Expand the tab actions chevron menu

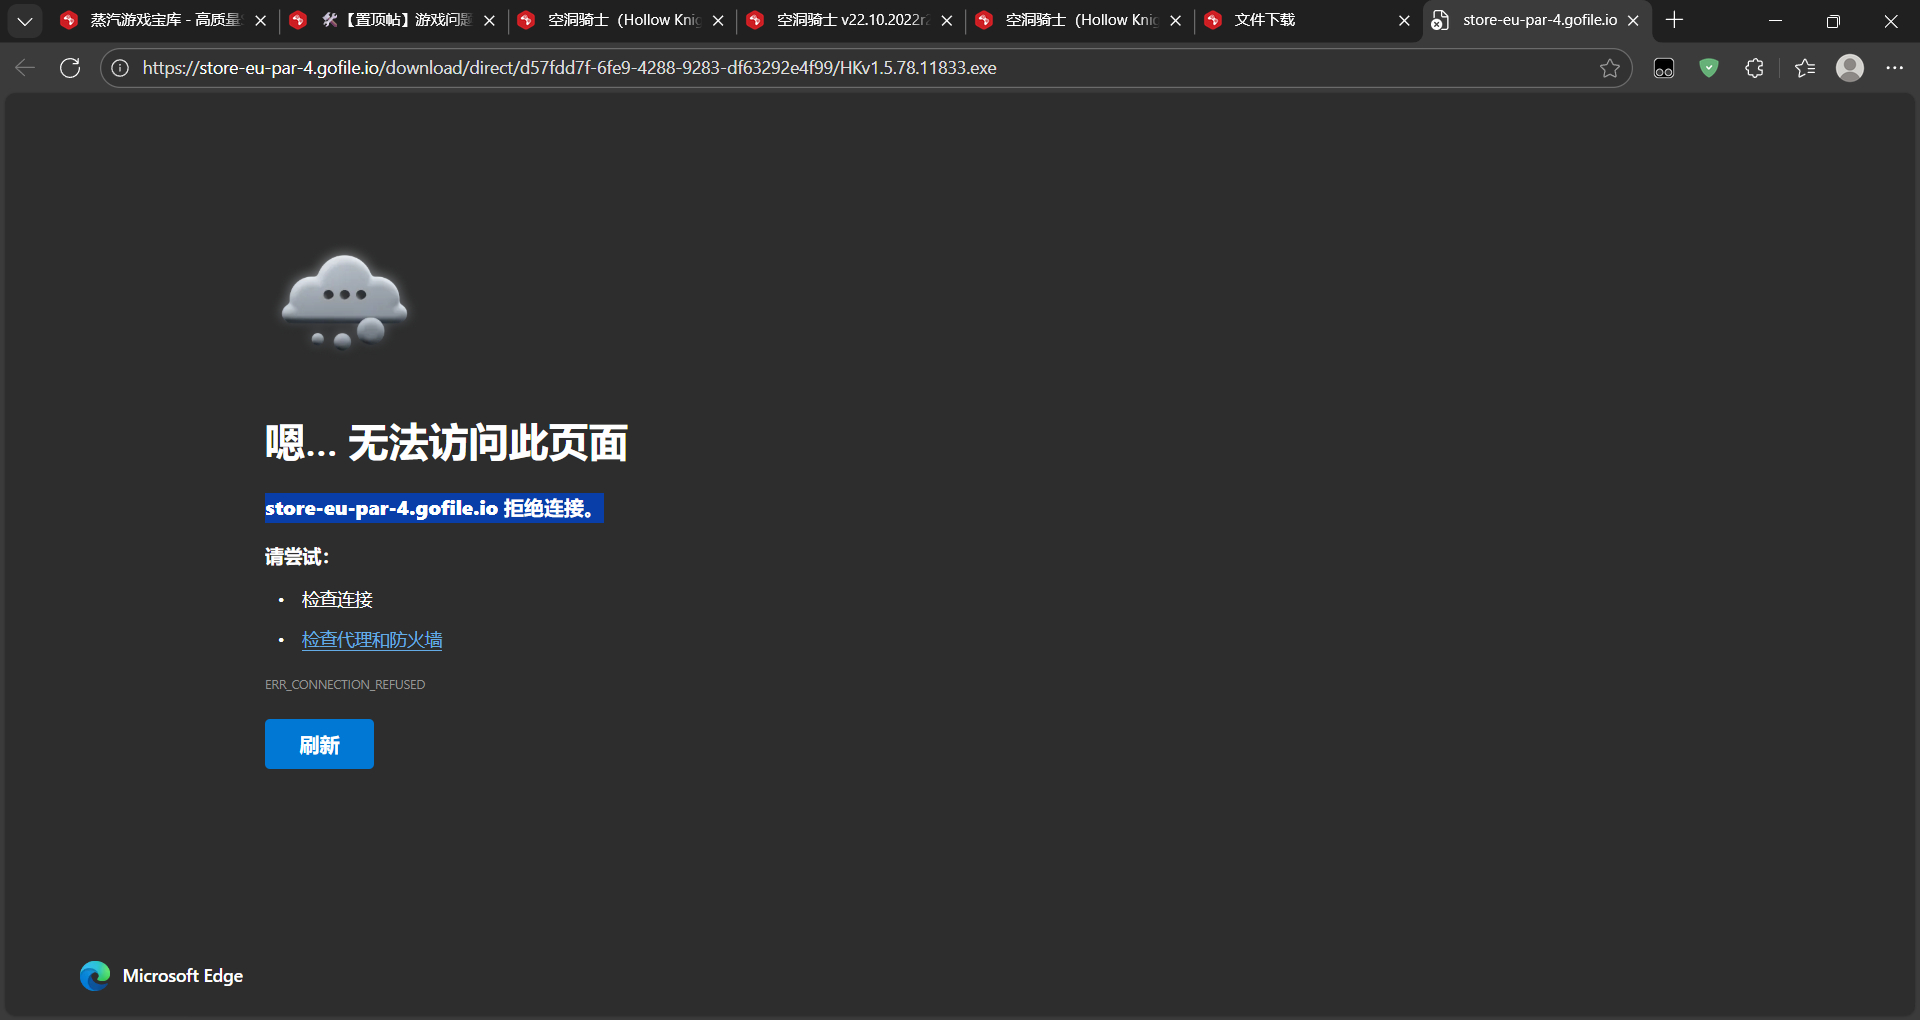pos(25,20)
